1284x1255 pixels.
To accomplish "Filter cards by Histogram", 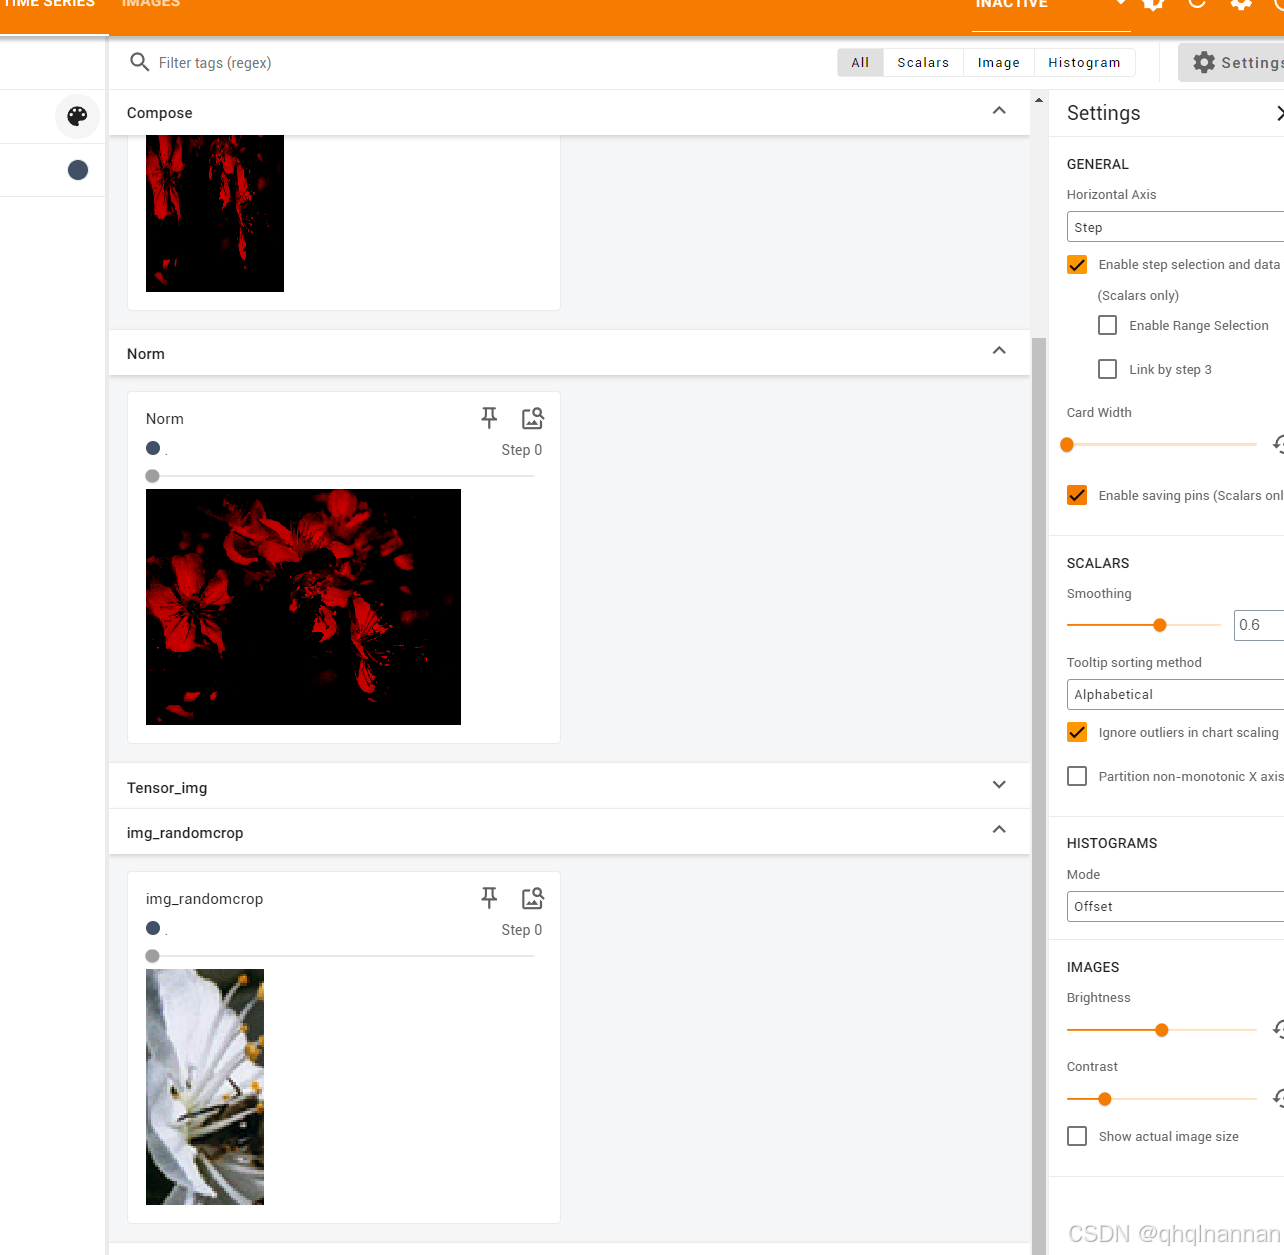I will [x=1084, y=62].
